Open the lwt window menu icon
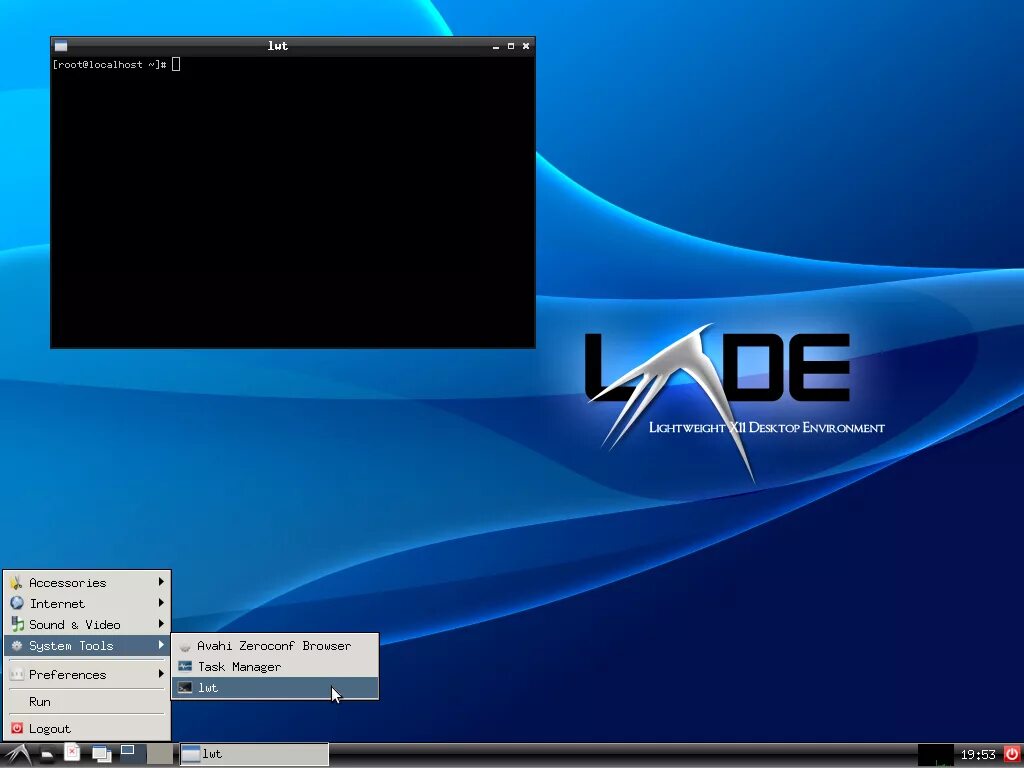This screenshot has height=768, width=1024. click(61, 46)
